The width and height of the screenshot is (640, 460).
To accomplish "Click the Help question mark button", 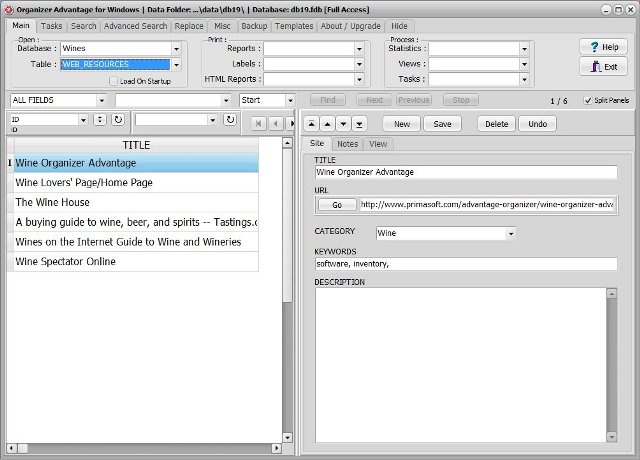I will [603, 47].
